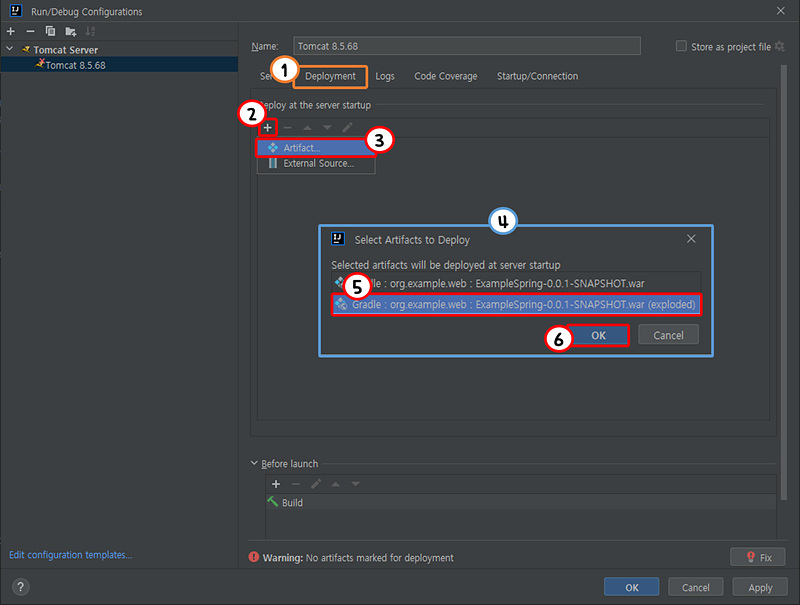Select the Build task row
This screenshot has height=605, width=800.
point(520,502)
